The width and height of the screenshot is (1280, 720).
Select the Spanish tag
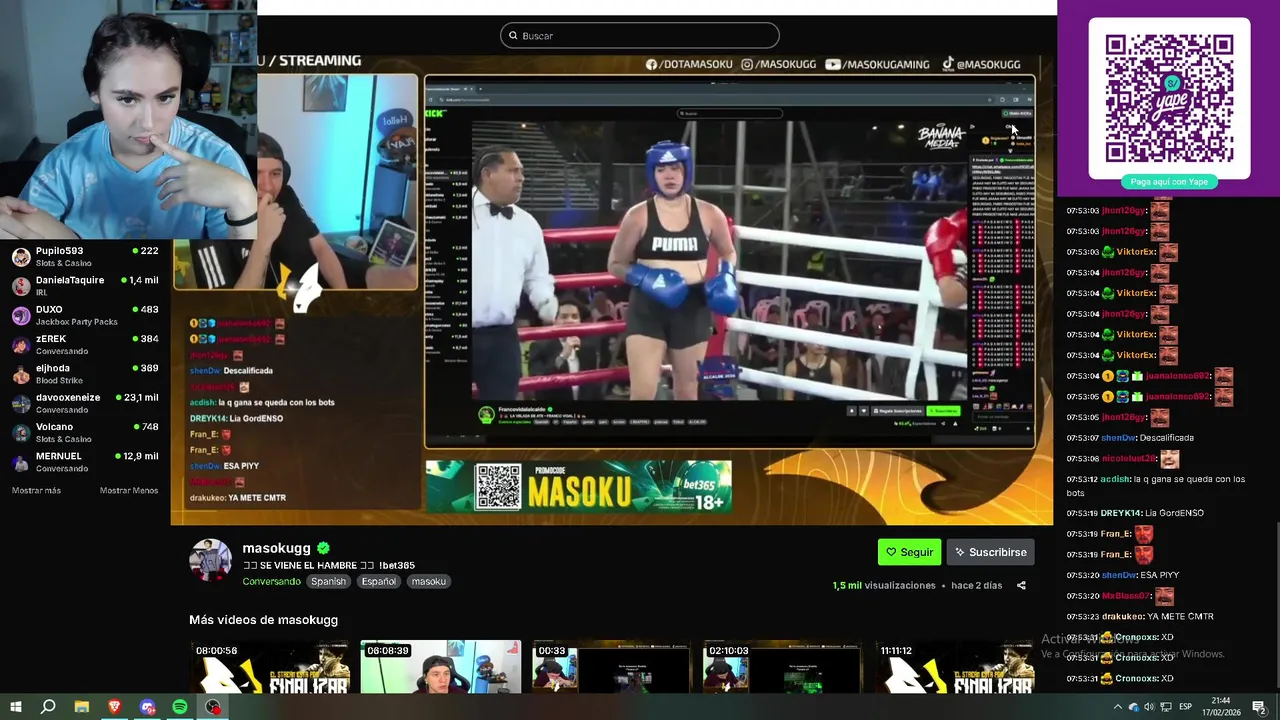click(x=328, y=581)
